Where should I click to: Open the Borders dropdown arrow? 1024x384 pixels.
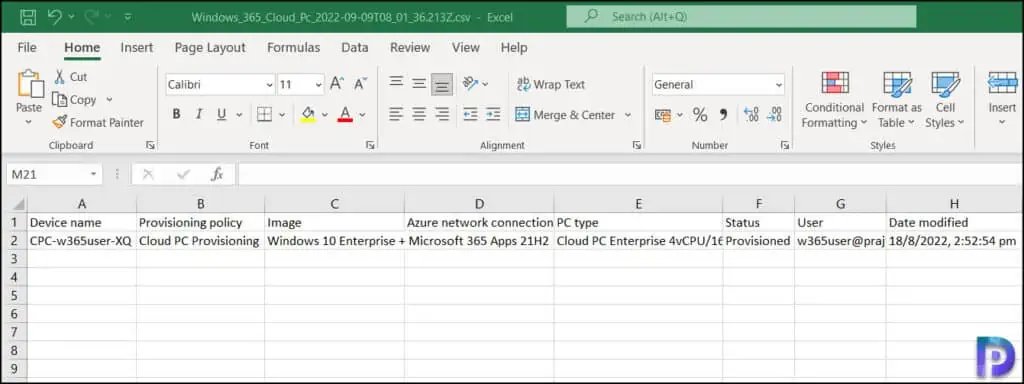pyautogui.click(x=282, y=115)
